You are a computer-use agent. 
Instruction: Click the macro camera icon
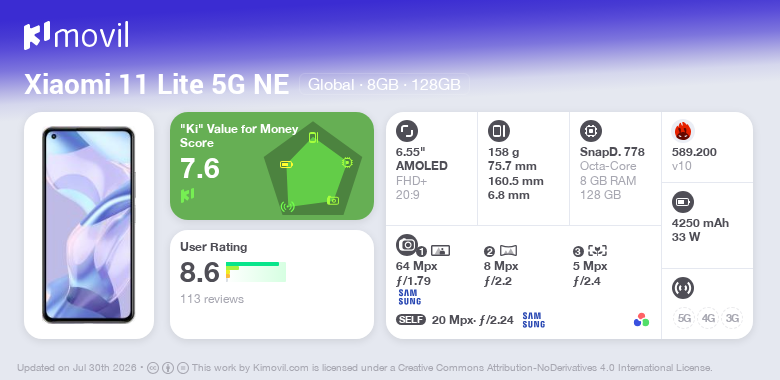(597, 251)
